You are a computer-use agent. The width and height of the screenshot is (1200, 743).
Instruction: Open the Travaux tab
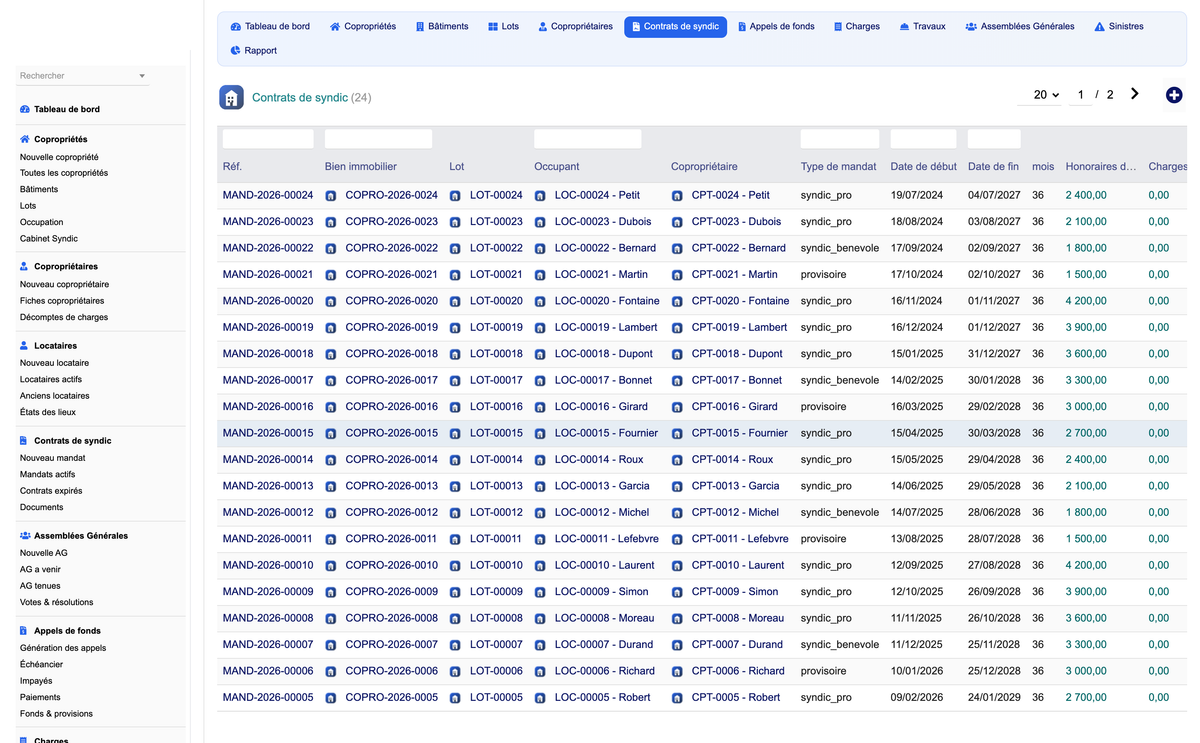922,27
